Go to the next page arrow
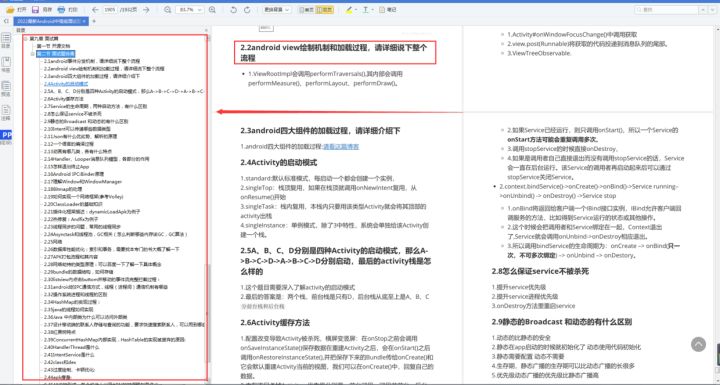This screenshot has height=385, width=720. click(x=146, y=10)
